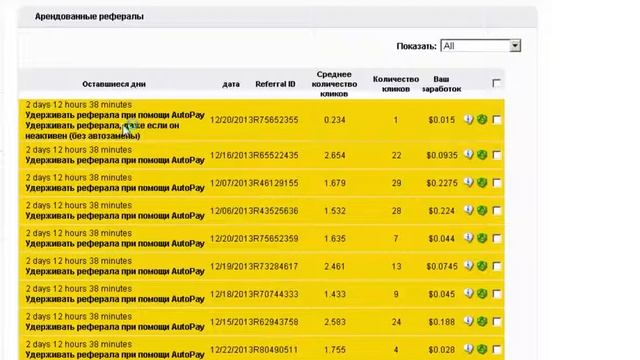Click the earnings value $0.0745

pos(442,267)
